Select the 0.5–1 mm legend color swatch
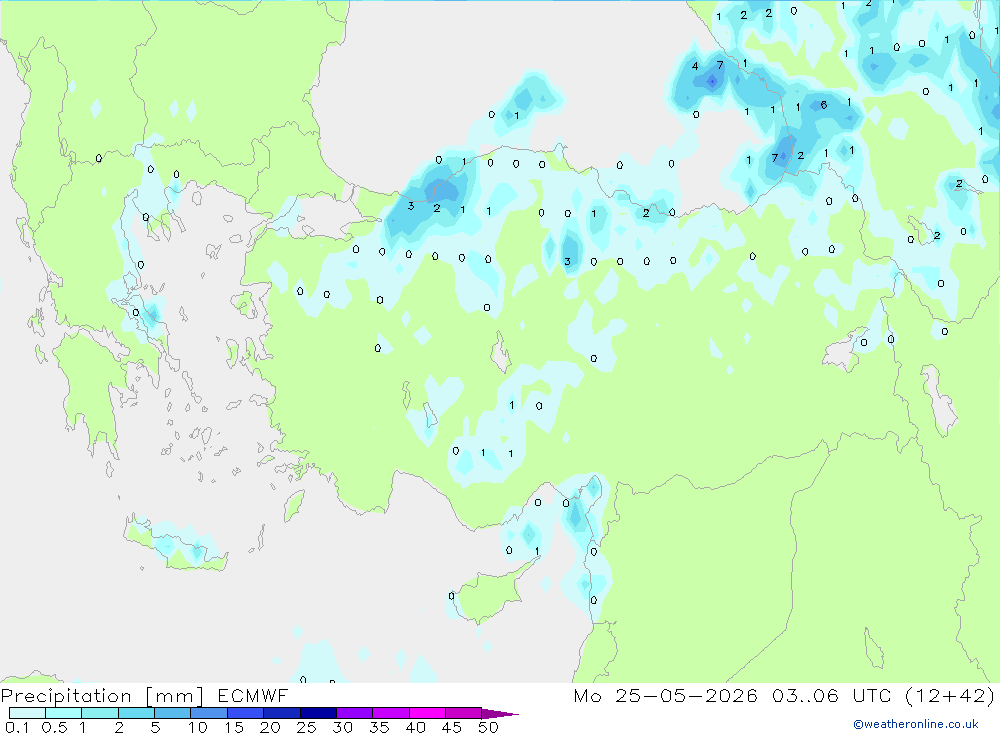Screen dimensions: 1000x733 (63, 713)
